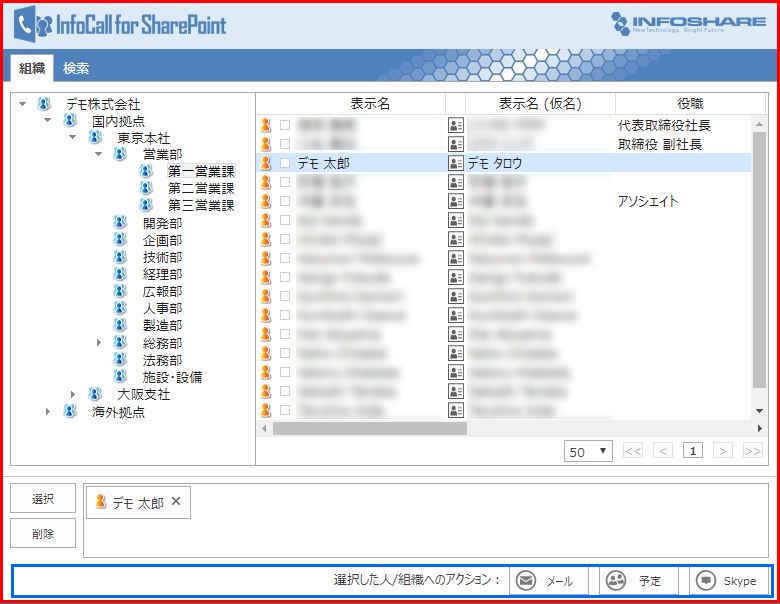This screenshot has width=780, height=604.
Task: Tick the checkbox for アソシエイト row
Action: click(x=285, y=201)
